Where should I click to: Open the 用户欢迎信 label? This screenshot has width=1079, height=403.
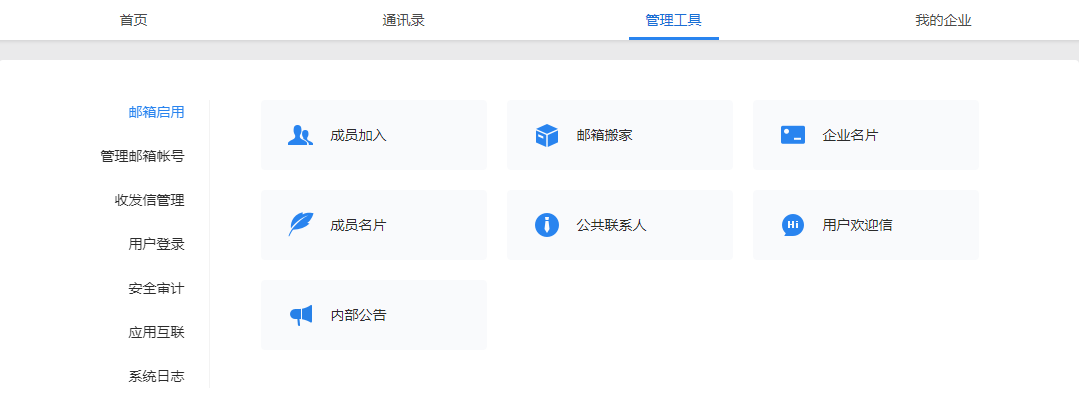(857, 225)
